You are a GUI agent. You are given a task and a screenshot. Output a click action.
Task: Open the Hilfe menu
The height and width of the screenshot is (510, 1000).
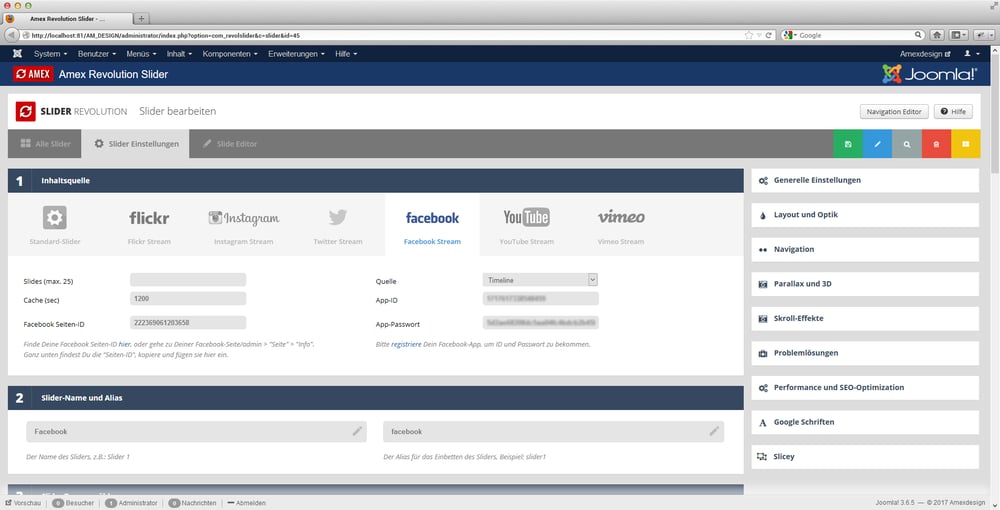tap(346, 54)
